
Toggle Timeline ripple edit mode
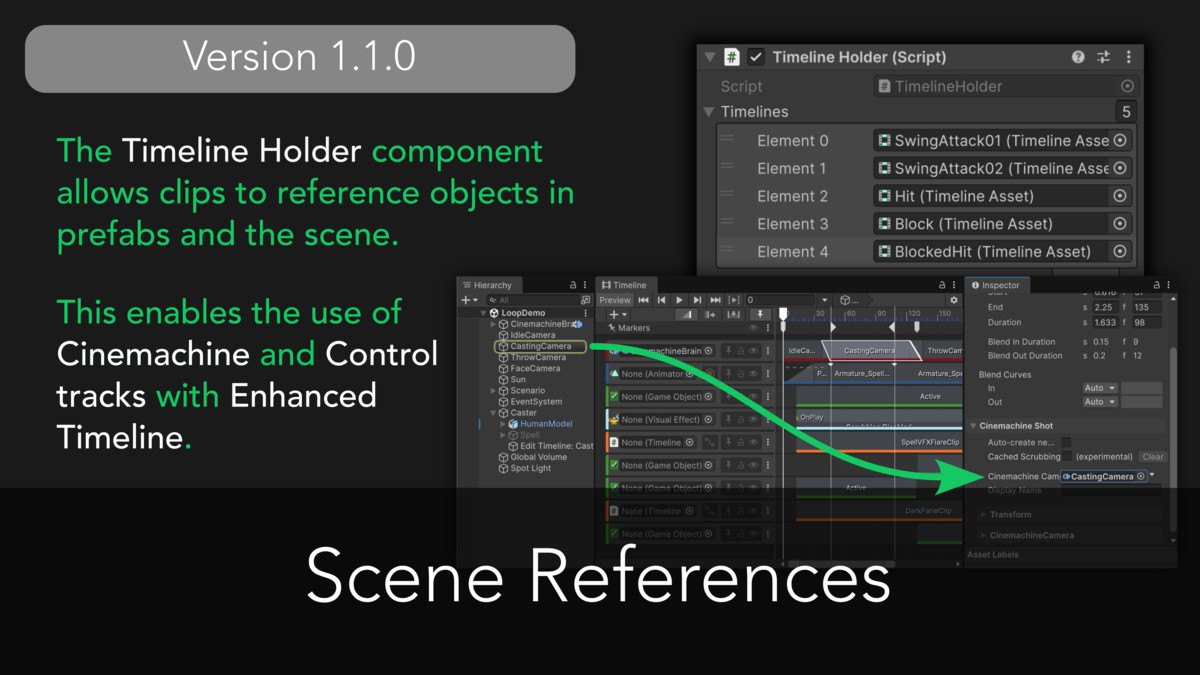coord(710,314)
